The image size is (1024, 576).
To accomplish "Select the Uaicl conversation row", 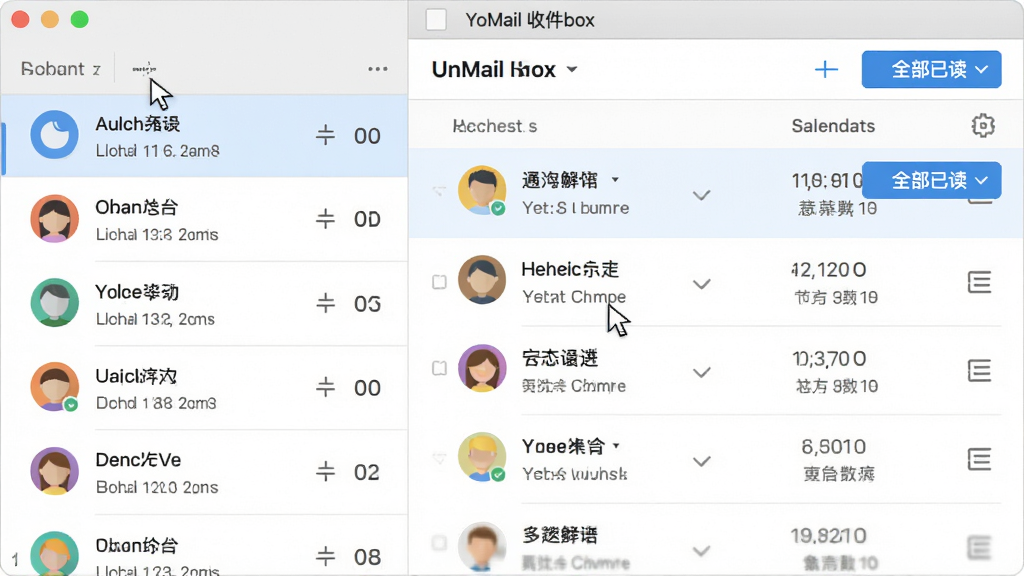I will pyautogui.click(x=204, y=387).
